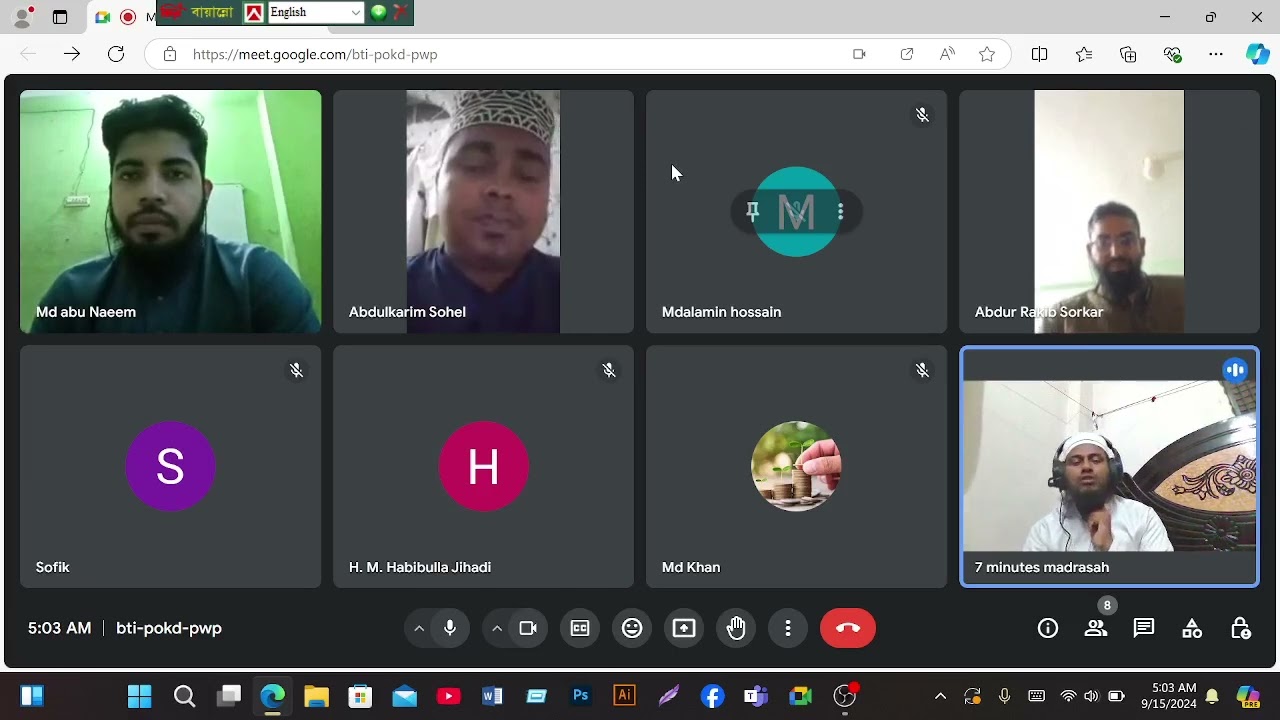This screenshot has height=720, width=1280.
Task: Click the browser address bar URL
Action: coord(315,54)
